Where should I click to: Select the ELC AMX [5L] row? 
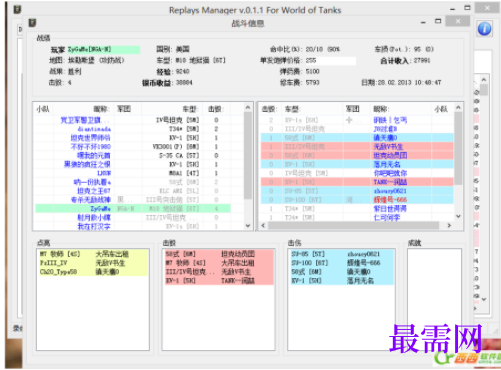[x=133, y=191]
